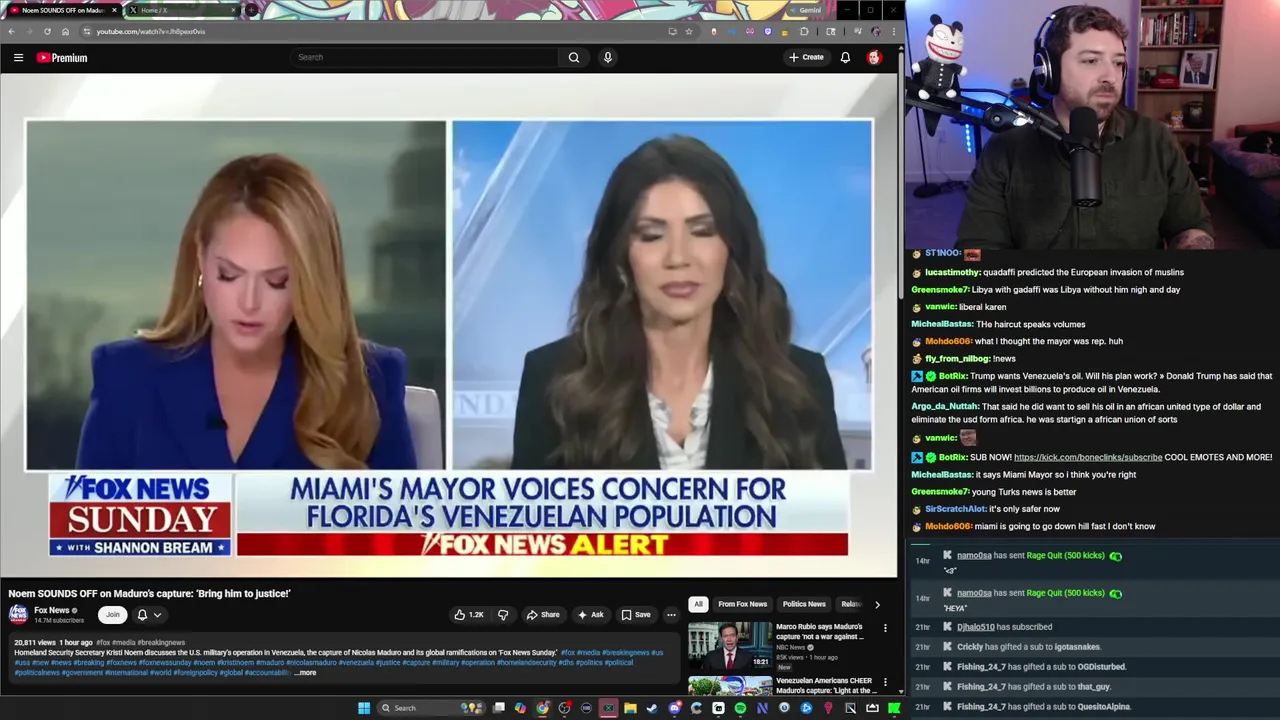Open Venezuelan Americans CHEER video title
The height and width of the screenshot is (720, 1280).
[824, 685]
